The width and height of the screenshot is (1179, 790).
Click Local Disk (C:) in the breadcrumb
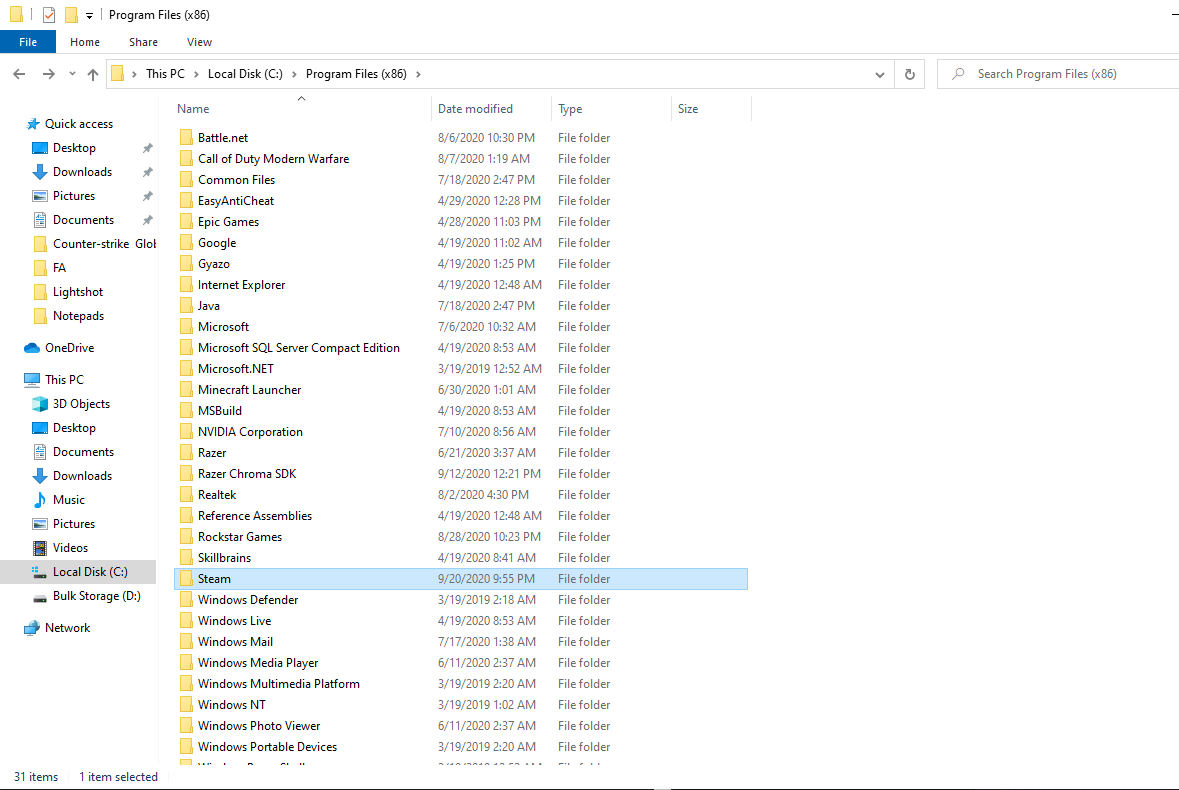click(245, 74)
